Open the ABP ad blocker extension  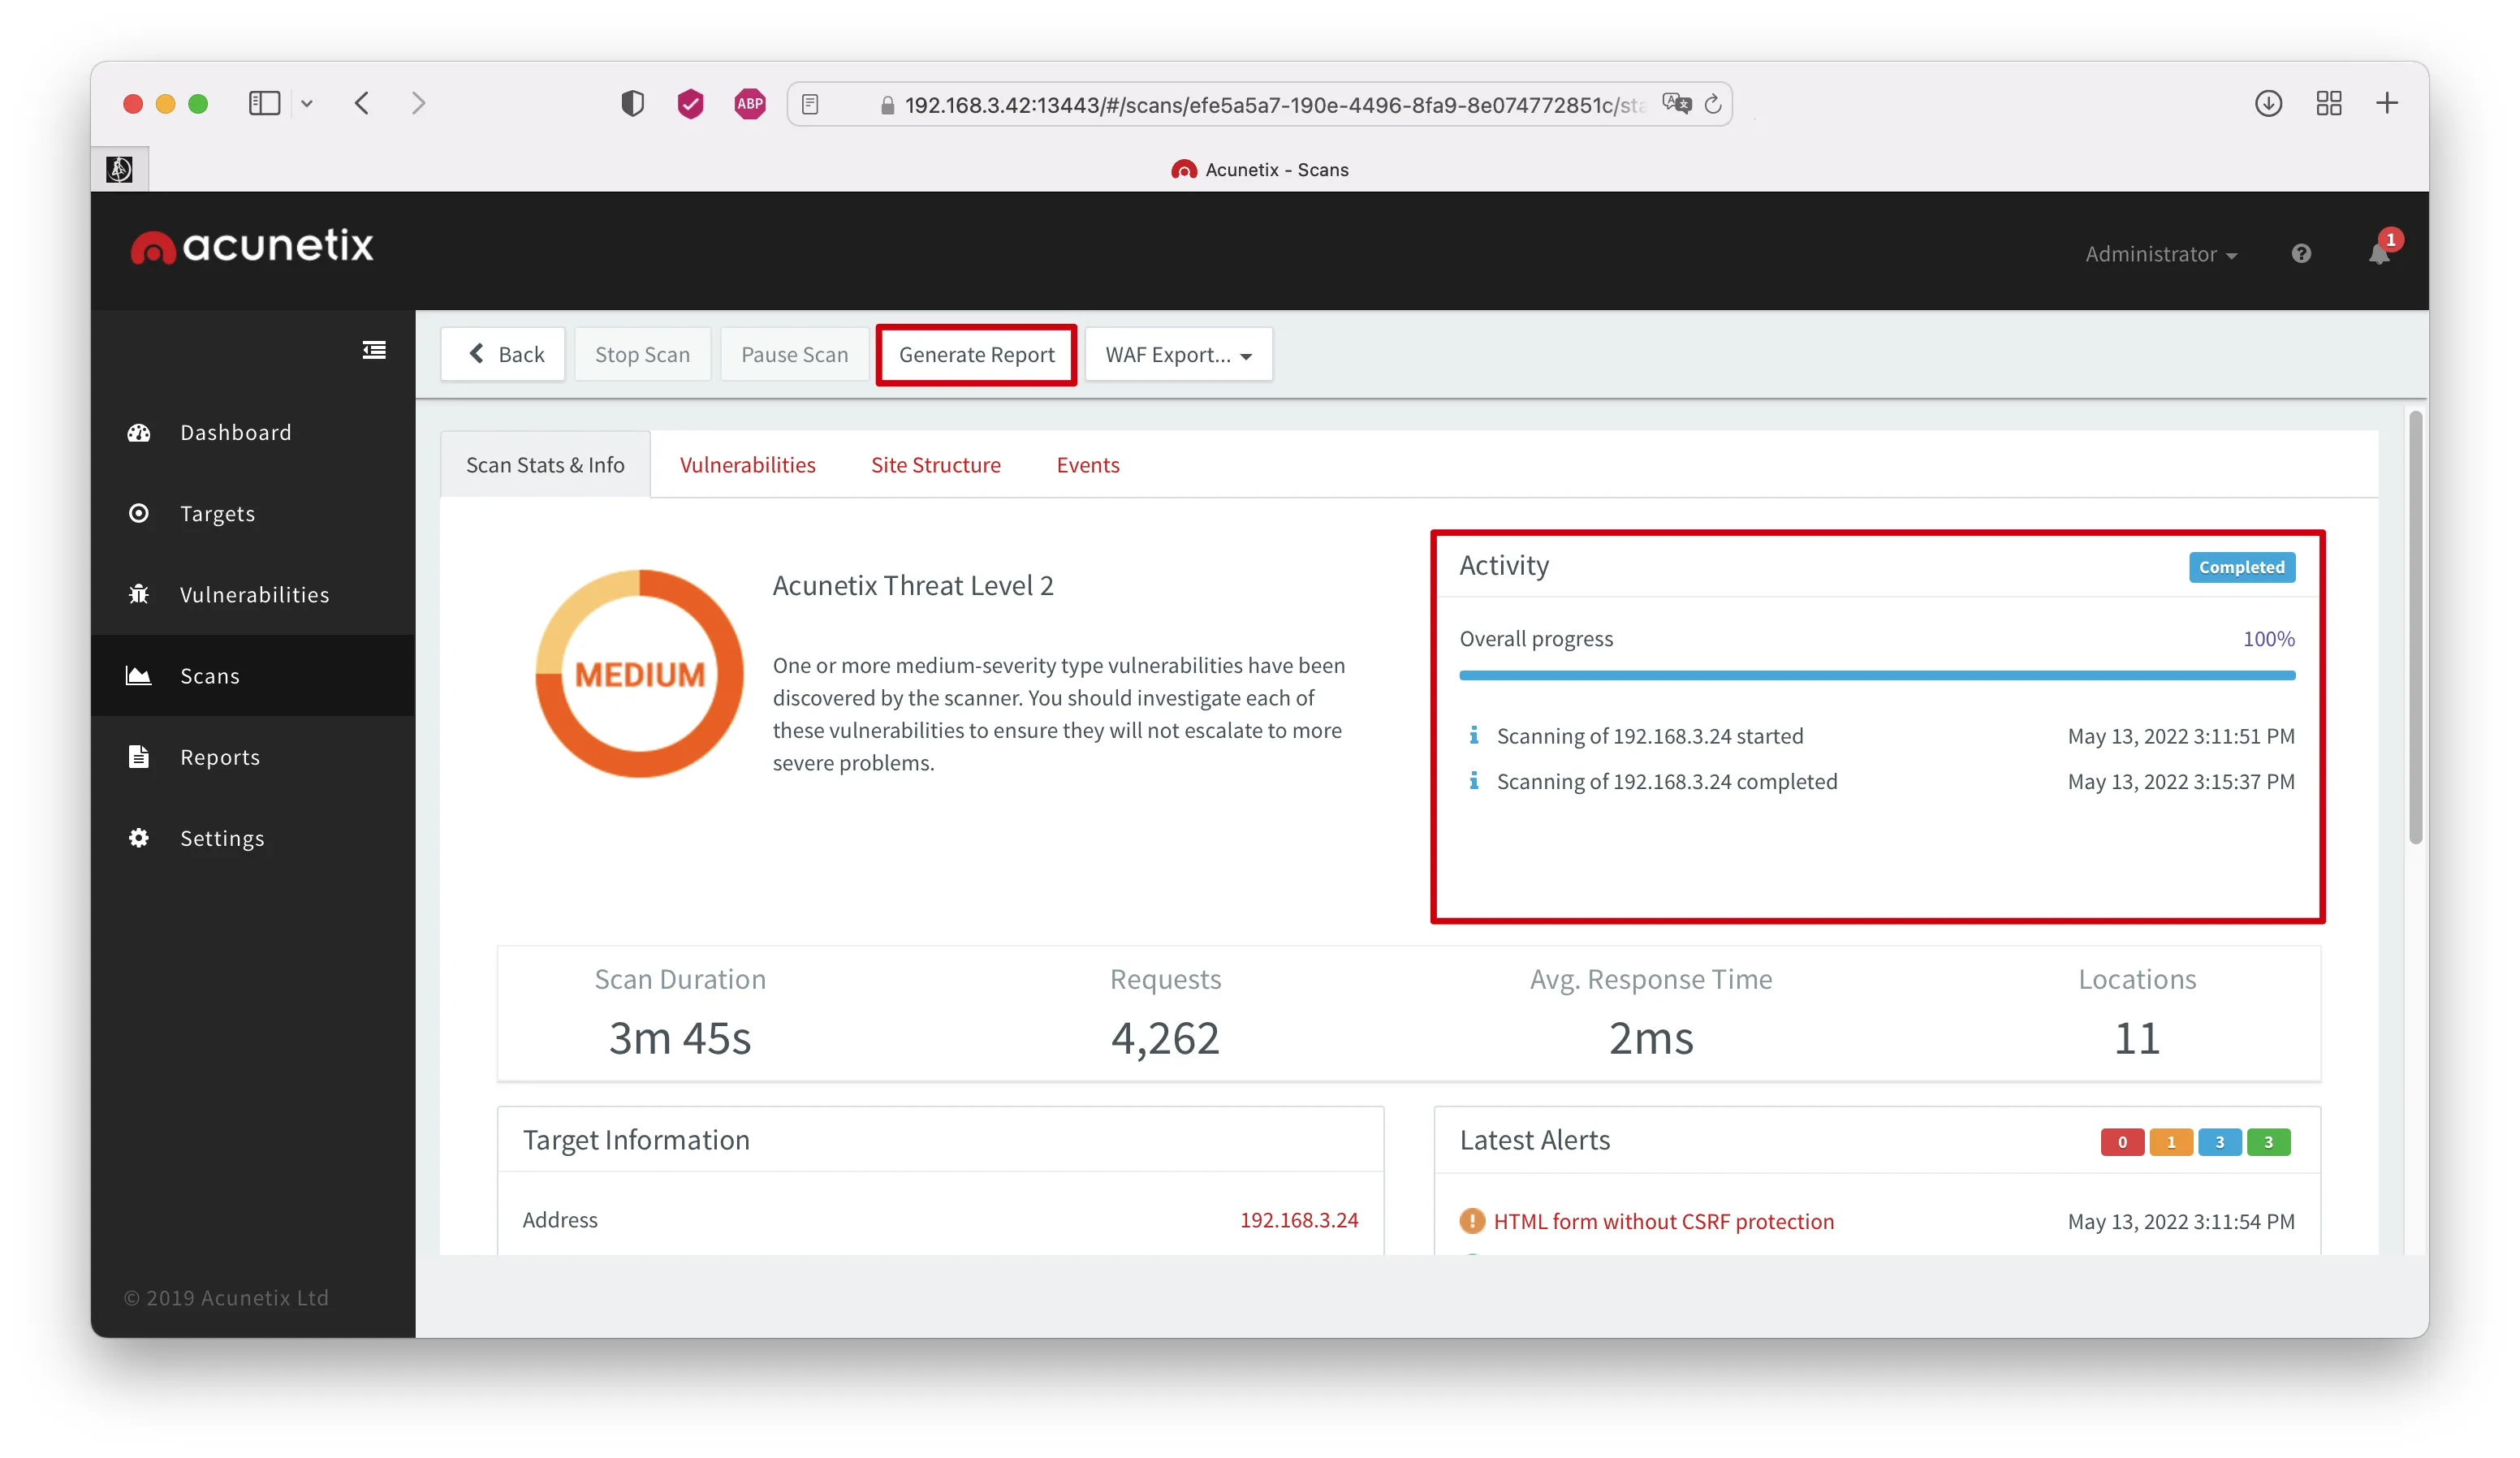(750, 103)
